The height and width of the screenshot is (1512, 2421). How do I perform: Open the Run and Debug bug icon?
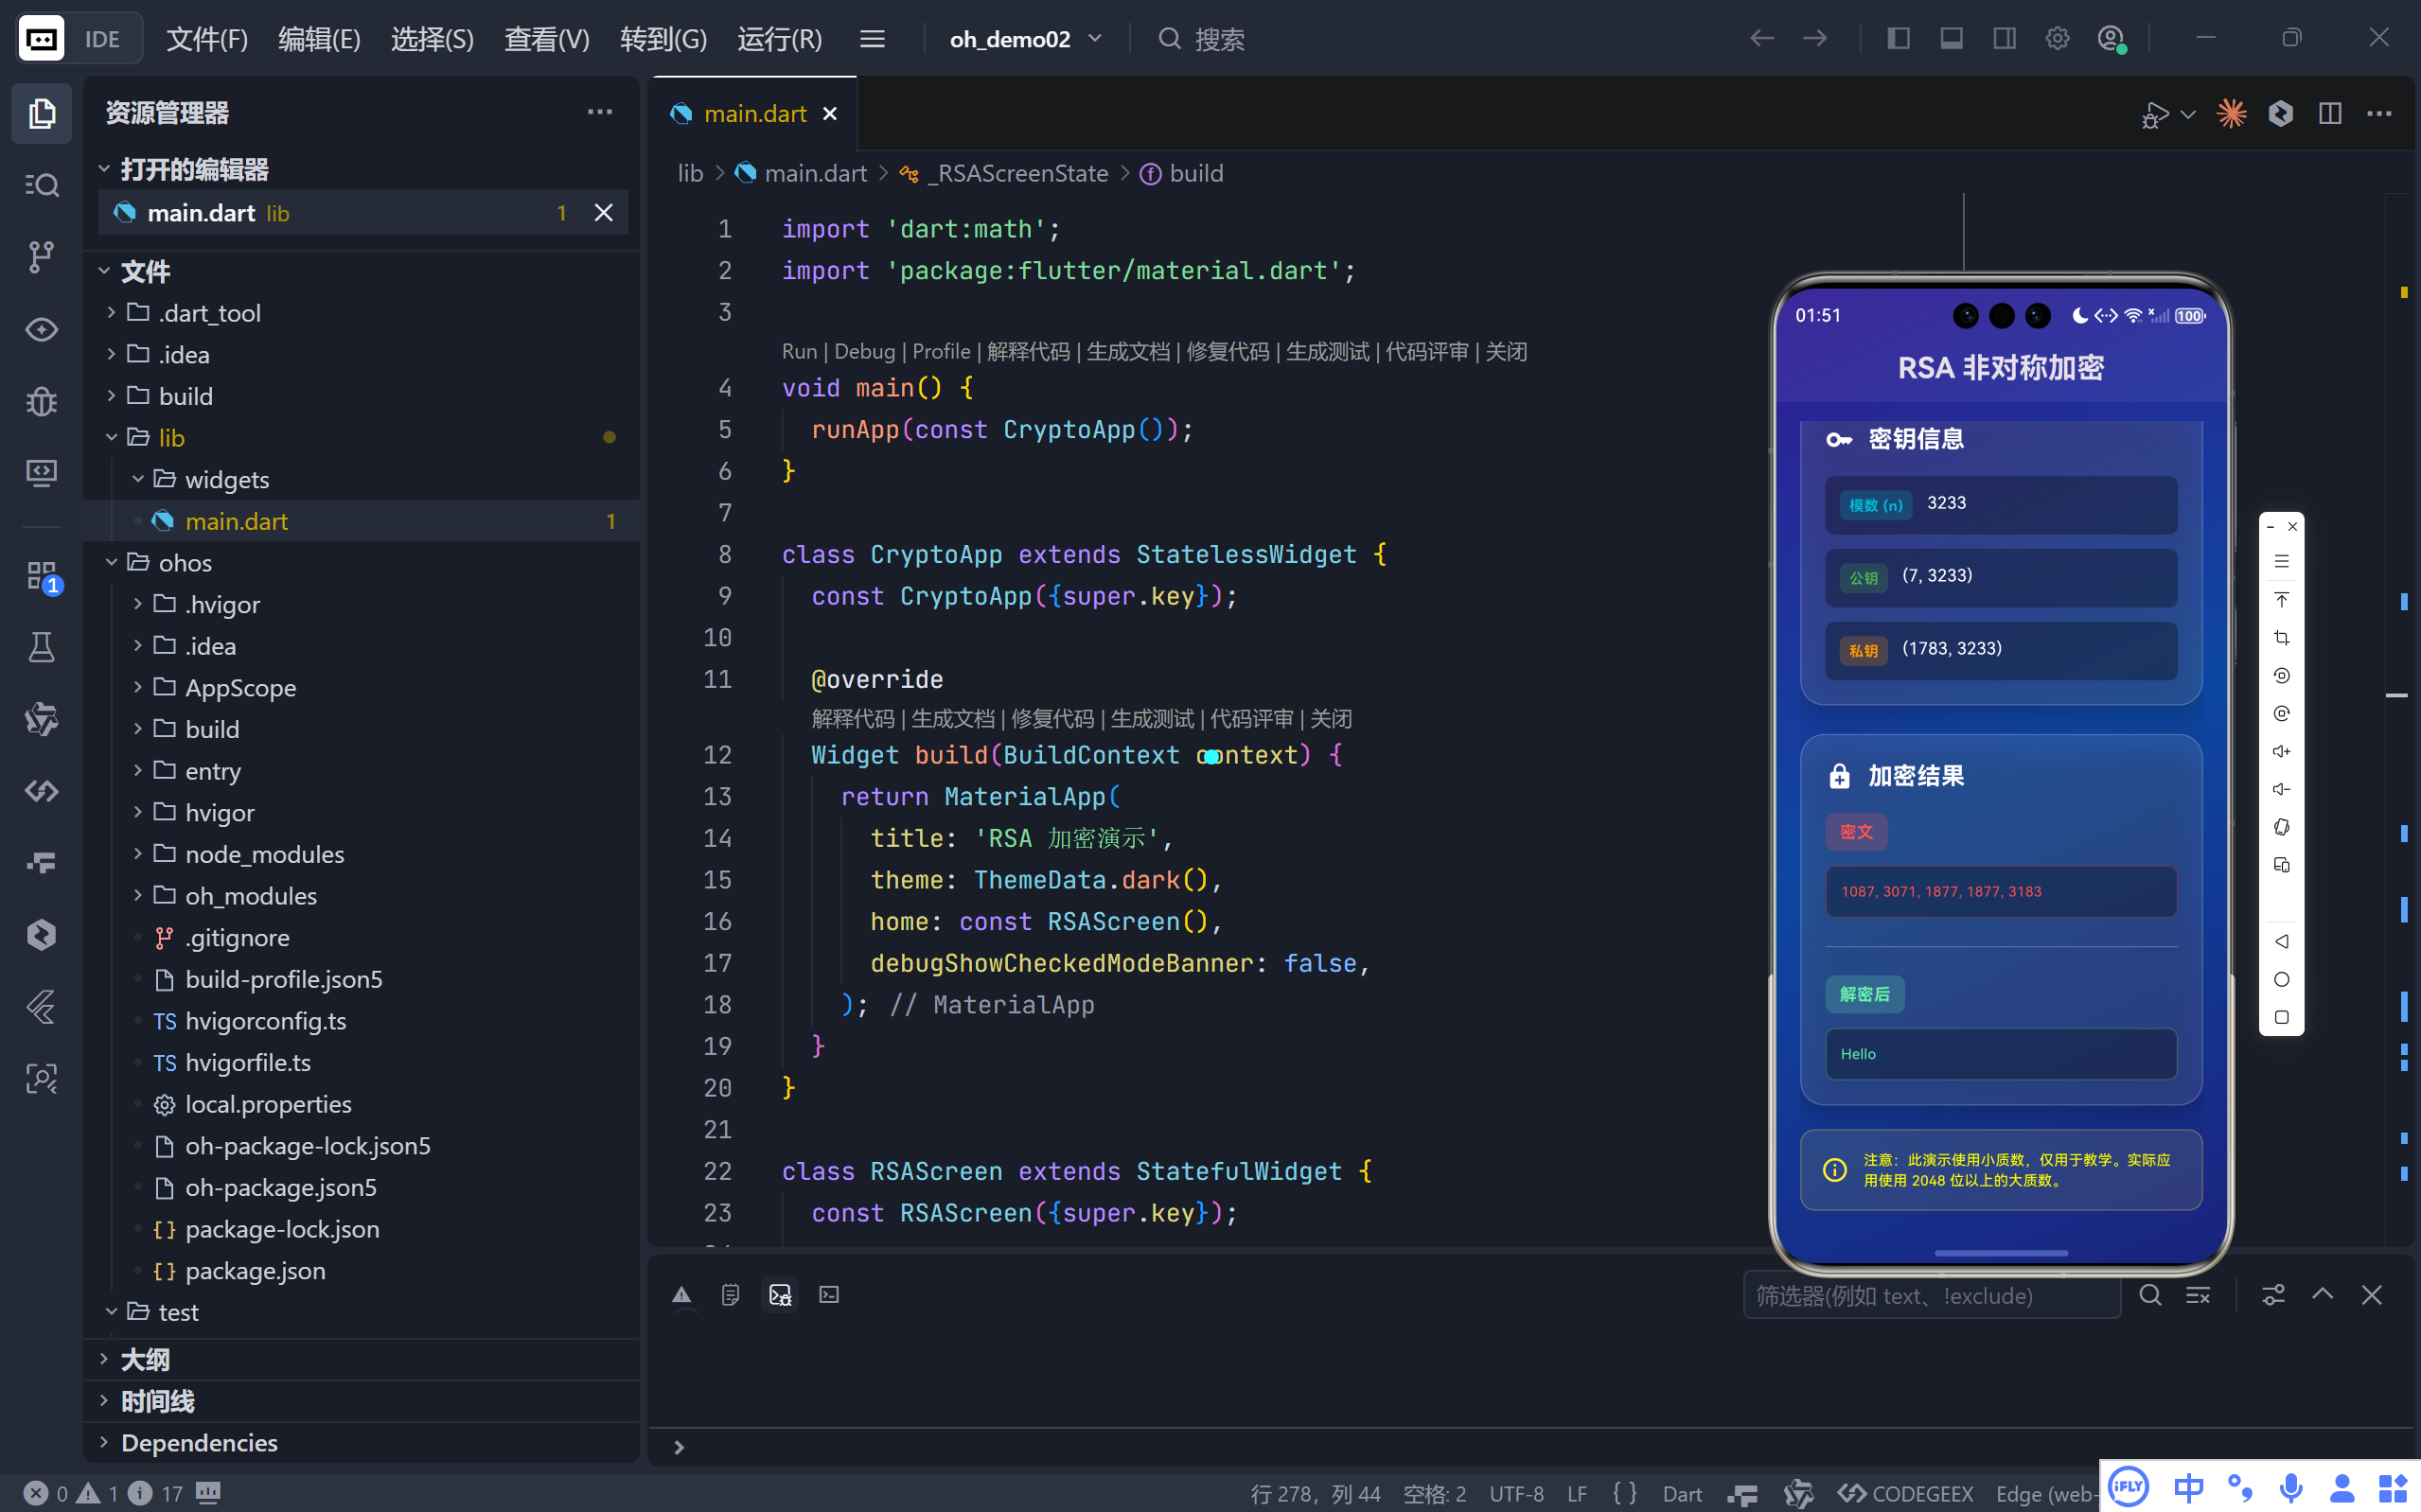point(41,401)
